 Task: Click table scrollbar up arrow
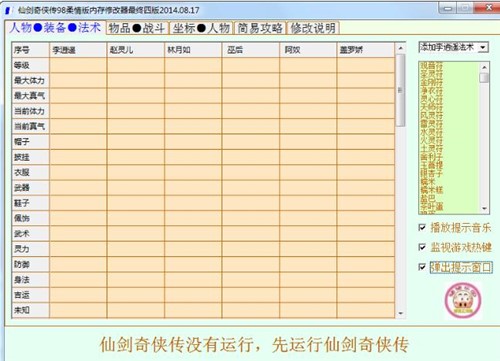pyautogui.click(x=401, y=49)
